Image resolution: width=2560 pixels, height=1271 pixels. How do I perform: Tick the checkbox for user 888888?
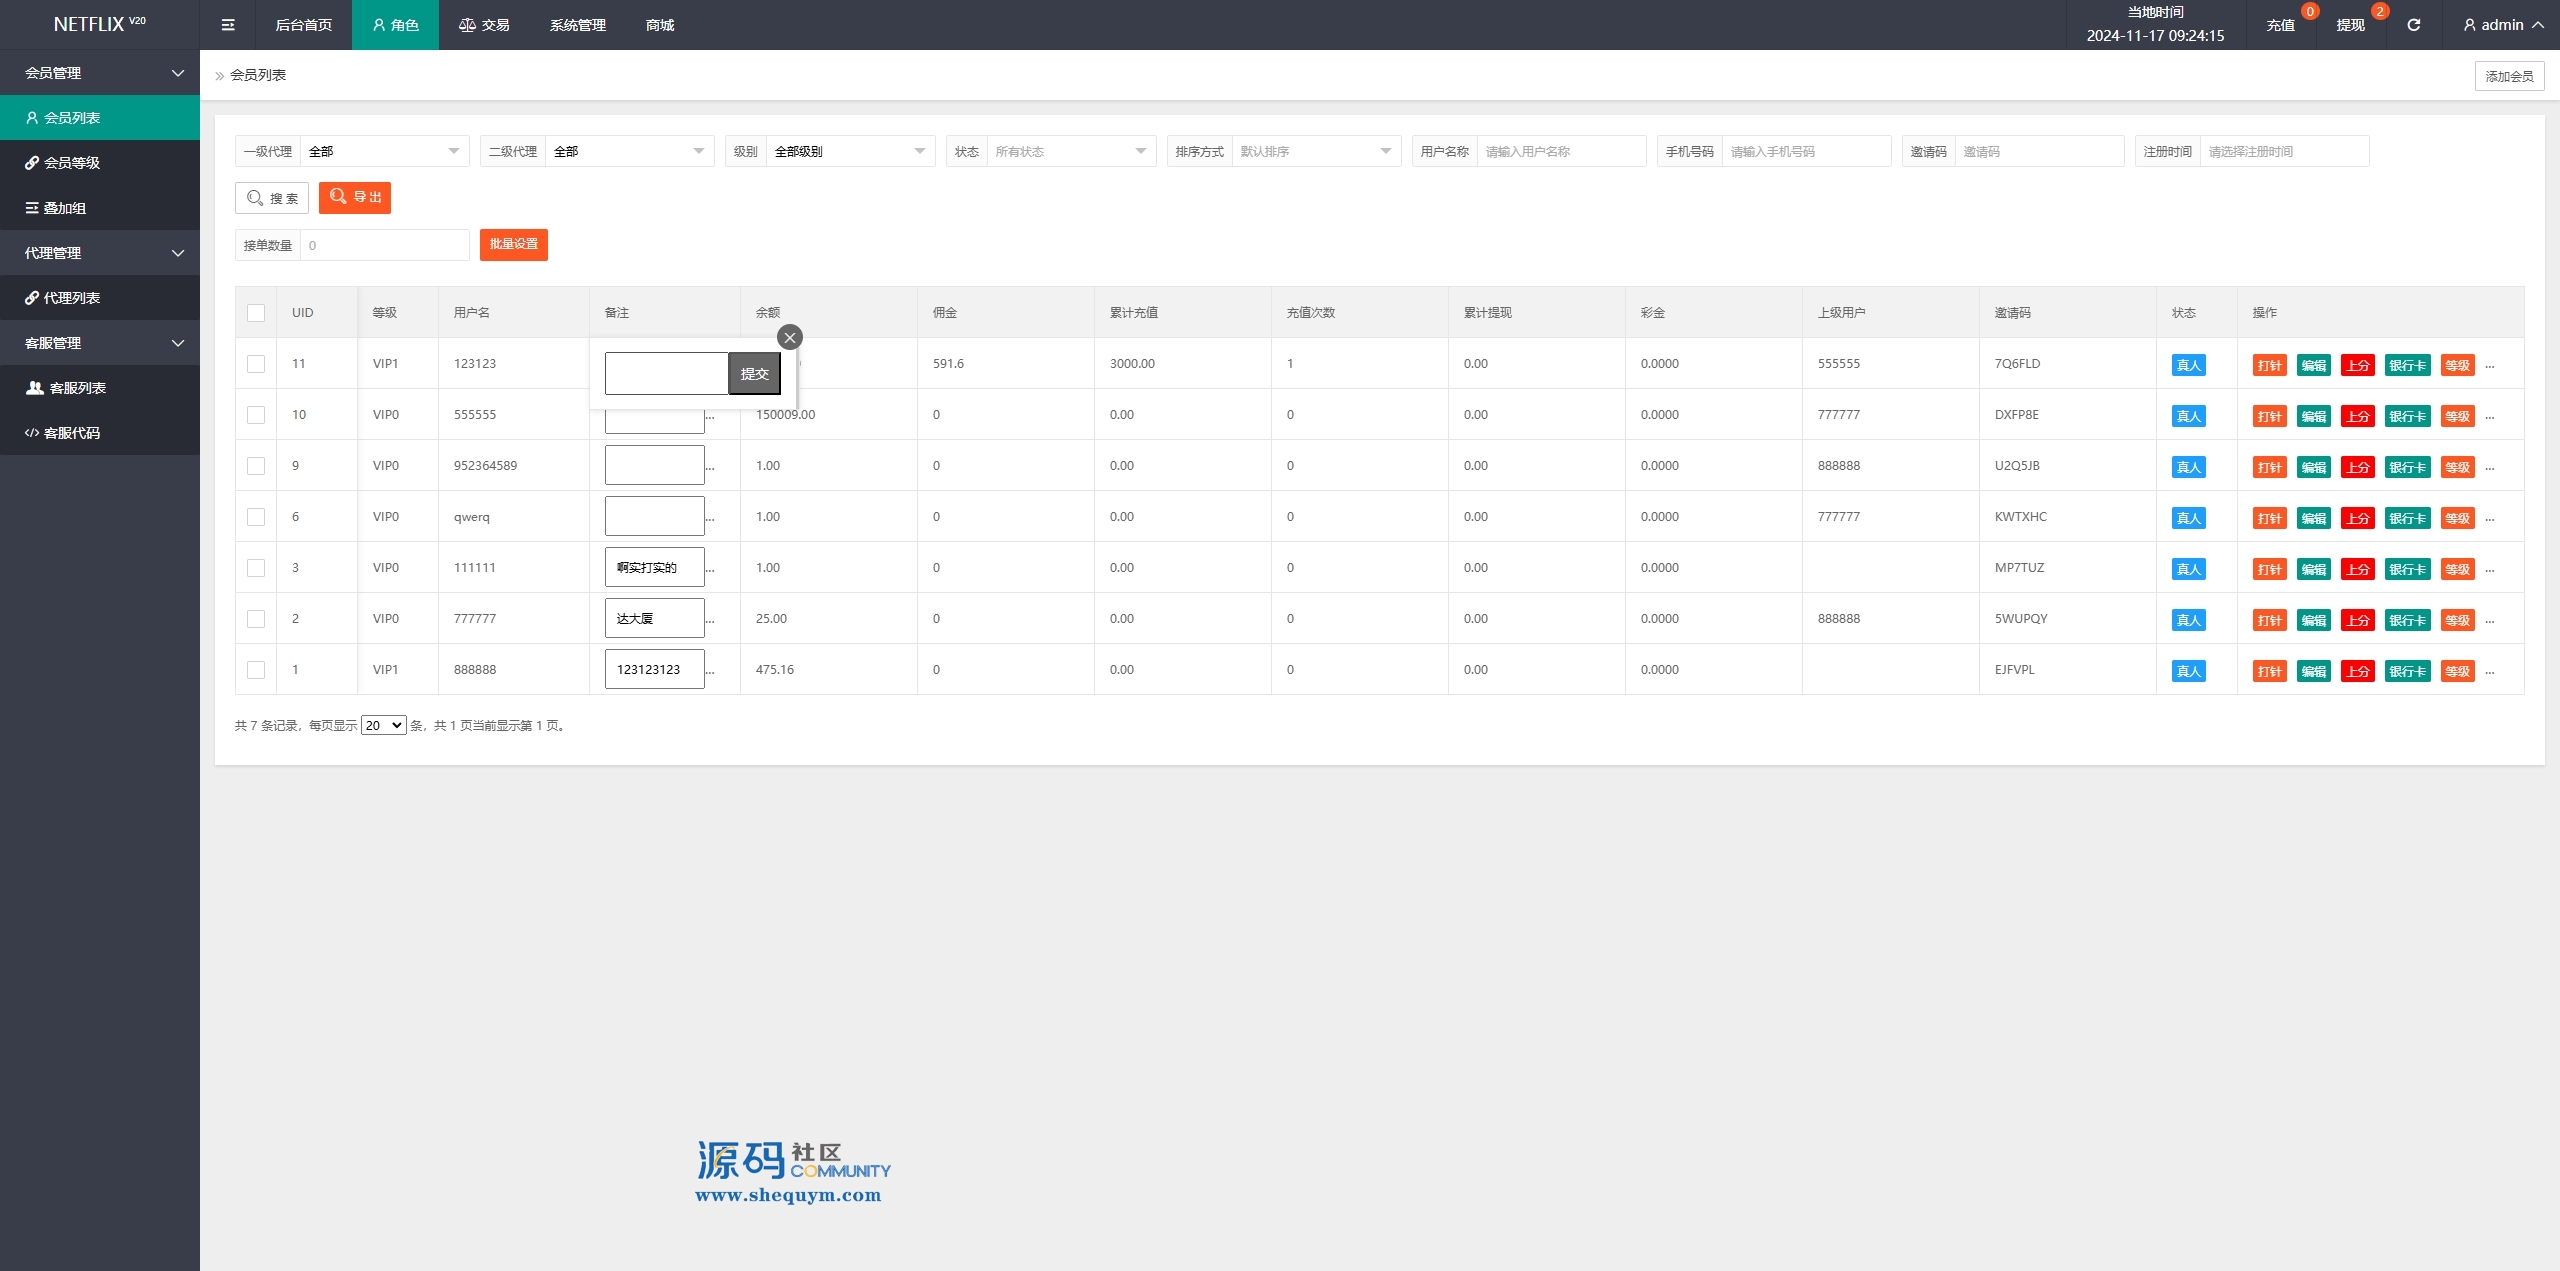[256, 670]
